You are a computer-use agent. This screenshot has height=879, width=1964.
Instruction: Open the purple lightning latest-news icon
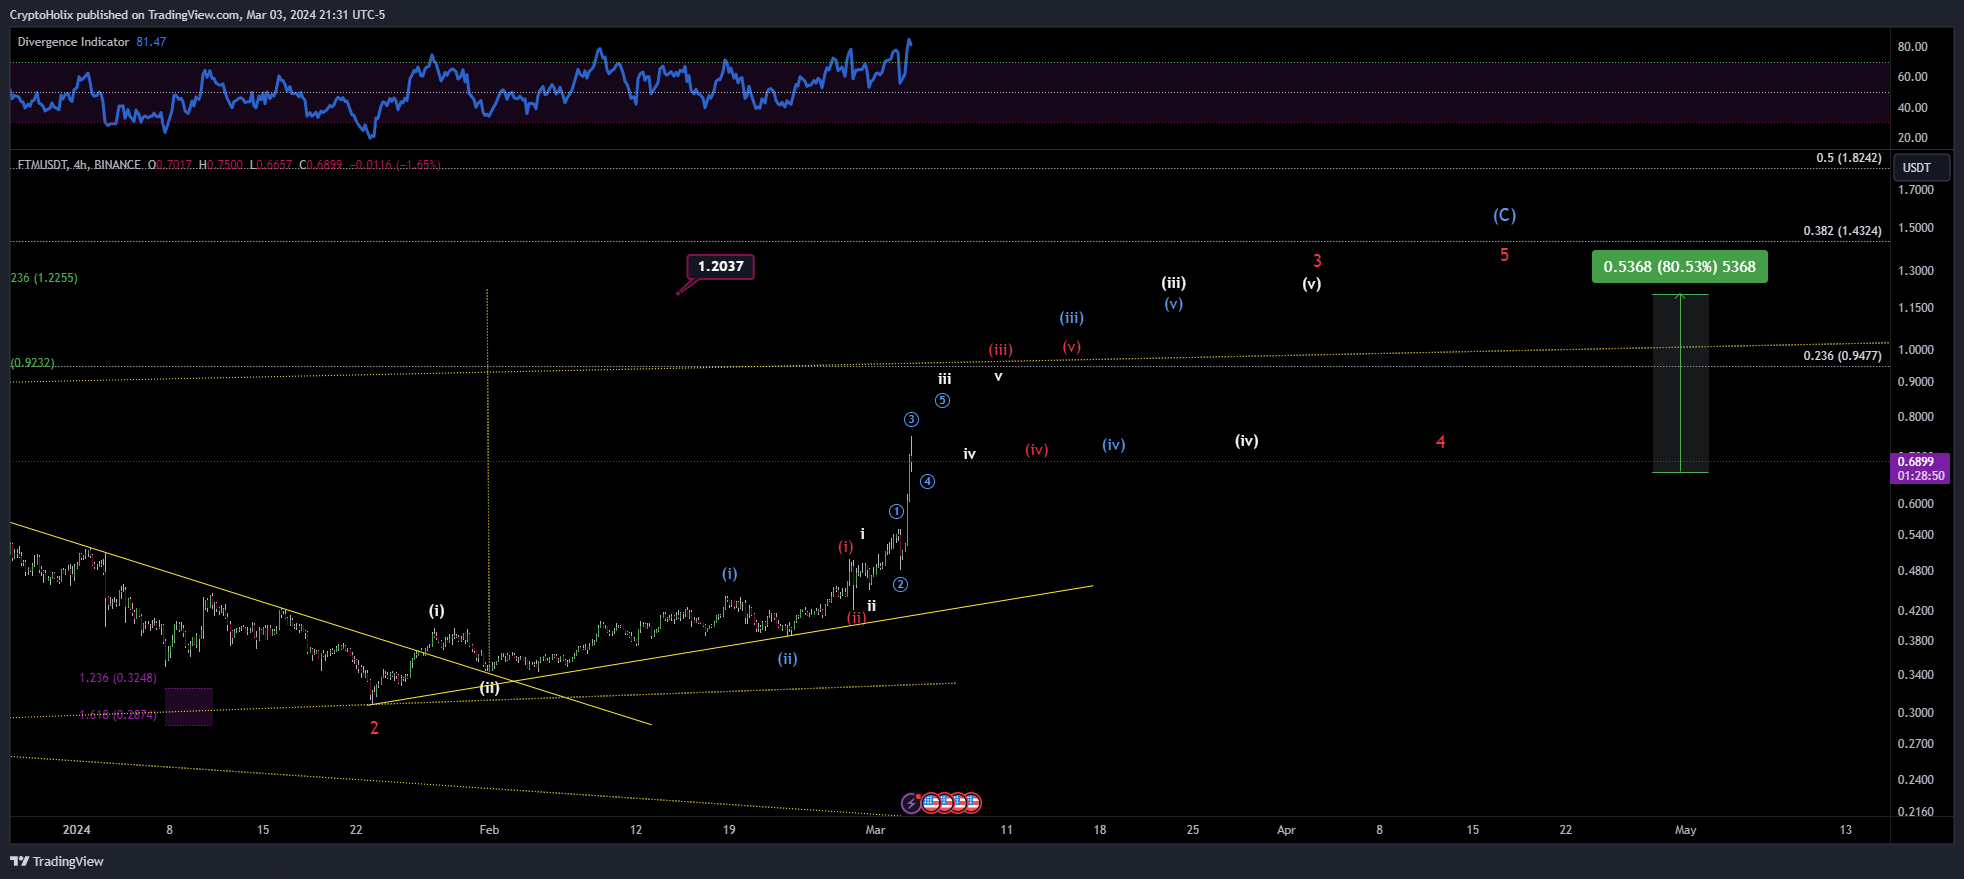911,803
